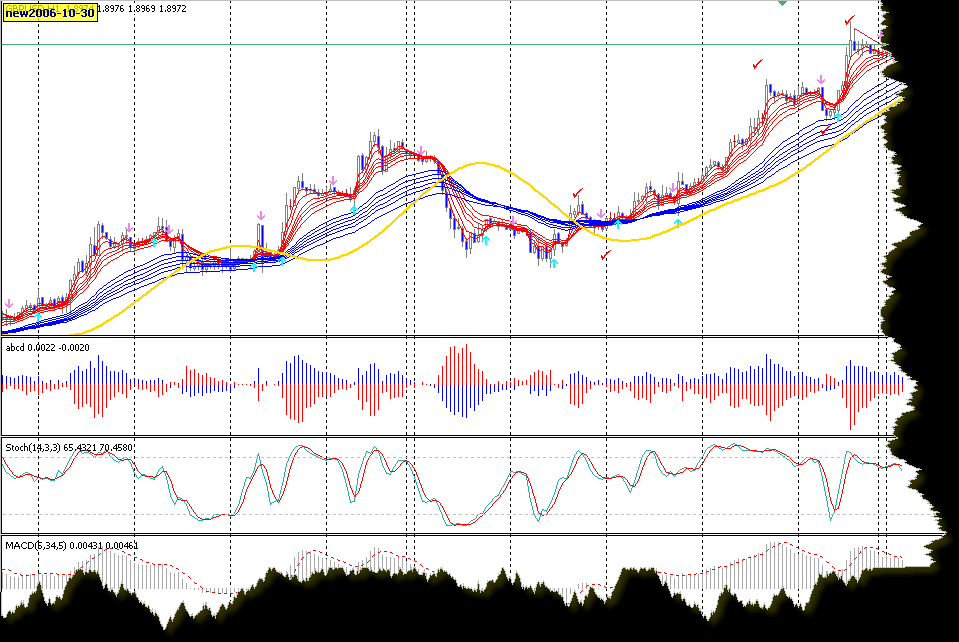Select the Stoch(14,3,3) indicator label

point(38,447)
